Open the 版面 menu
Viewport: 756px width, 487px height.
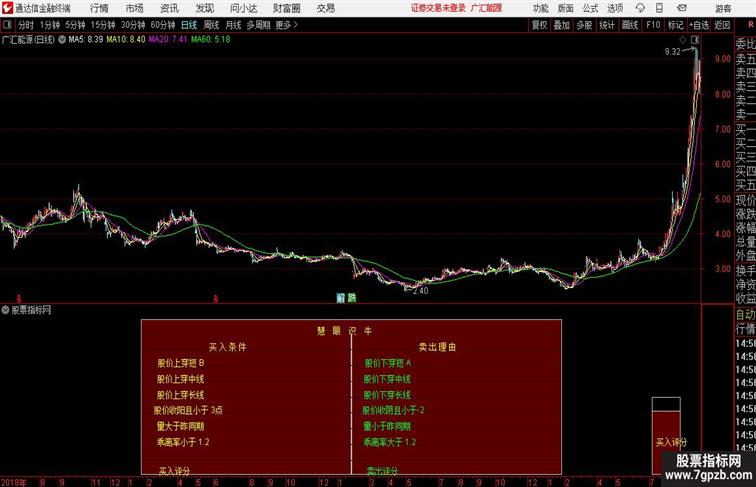click(x=566, y=8)
